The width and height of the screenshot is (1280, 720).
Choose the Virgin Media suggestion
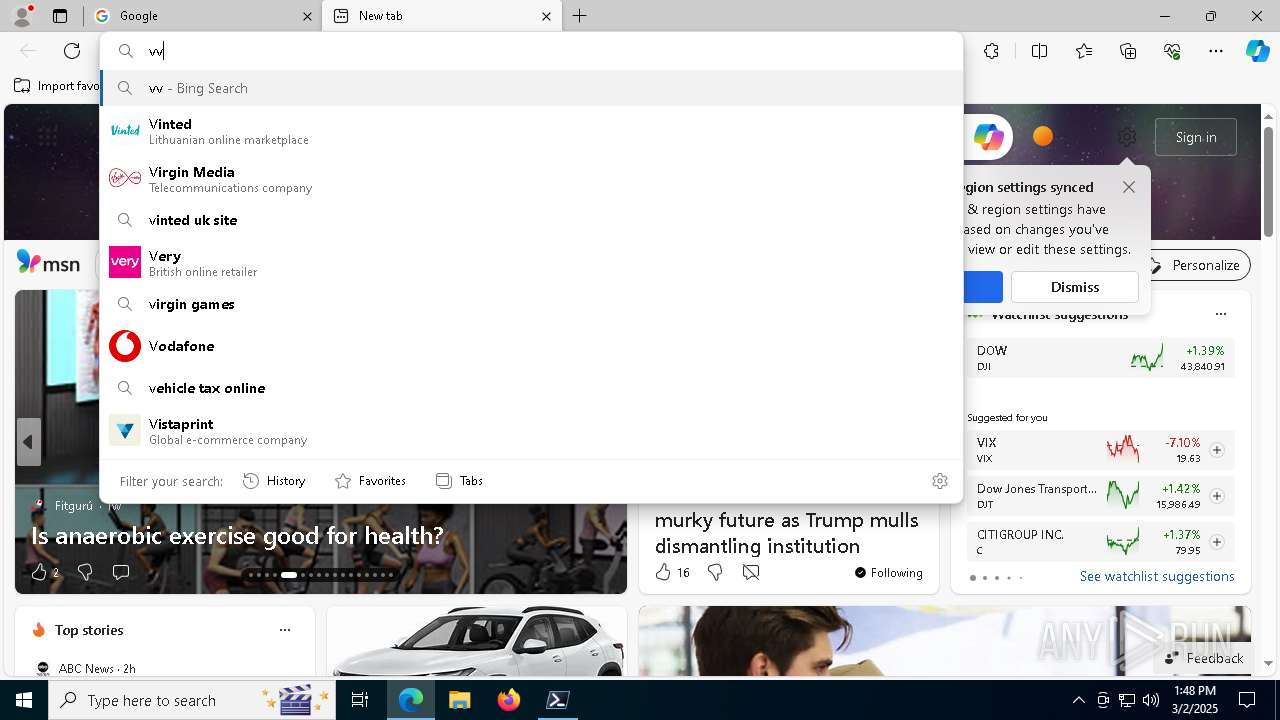point(531,179)
